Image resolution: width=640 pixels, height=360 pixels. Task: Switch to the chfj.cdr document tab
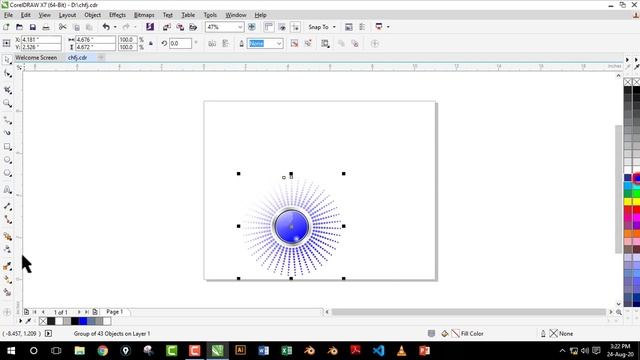pos(78,58)
